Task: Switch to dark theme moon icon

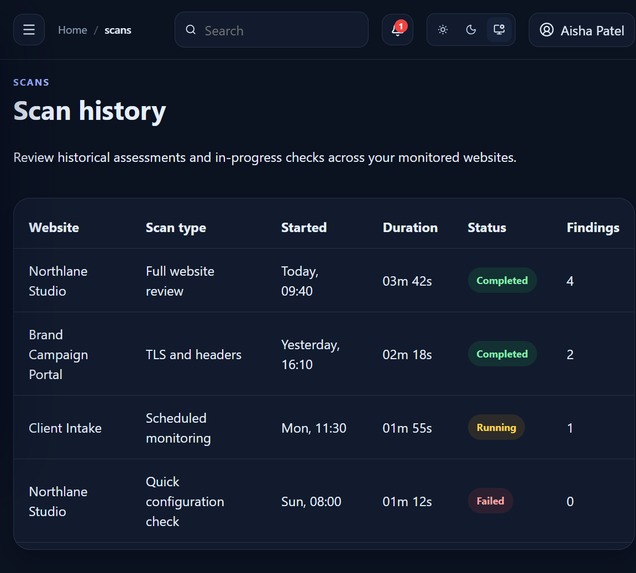Action: tap(471, 30)
